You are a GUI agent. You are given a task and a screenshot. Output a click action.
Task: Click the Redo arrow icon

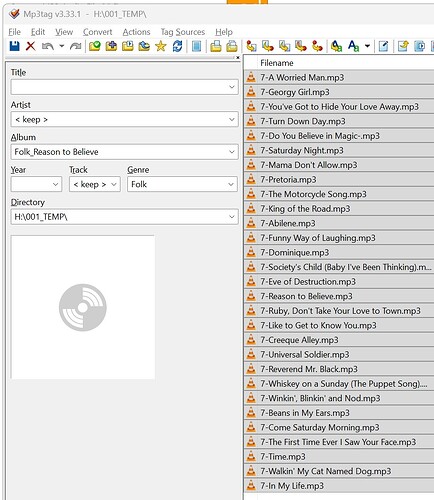[76, 46]
